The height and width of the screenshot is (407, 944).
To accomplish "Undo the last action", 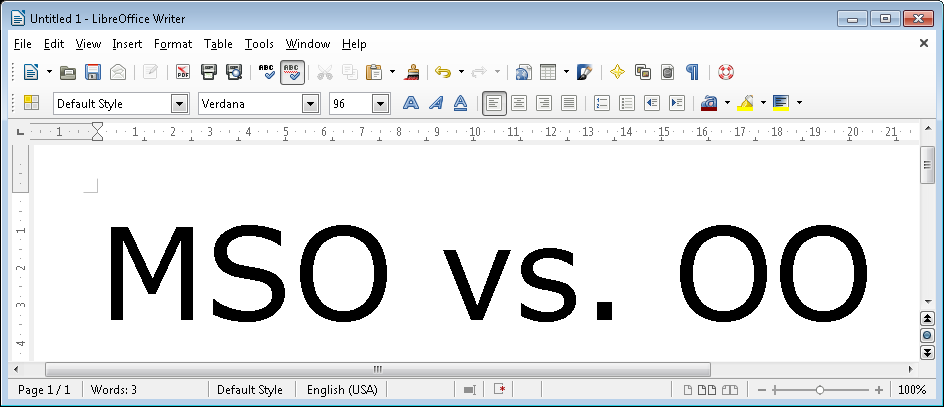I will [443, 72].
